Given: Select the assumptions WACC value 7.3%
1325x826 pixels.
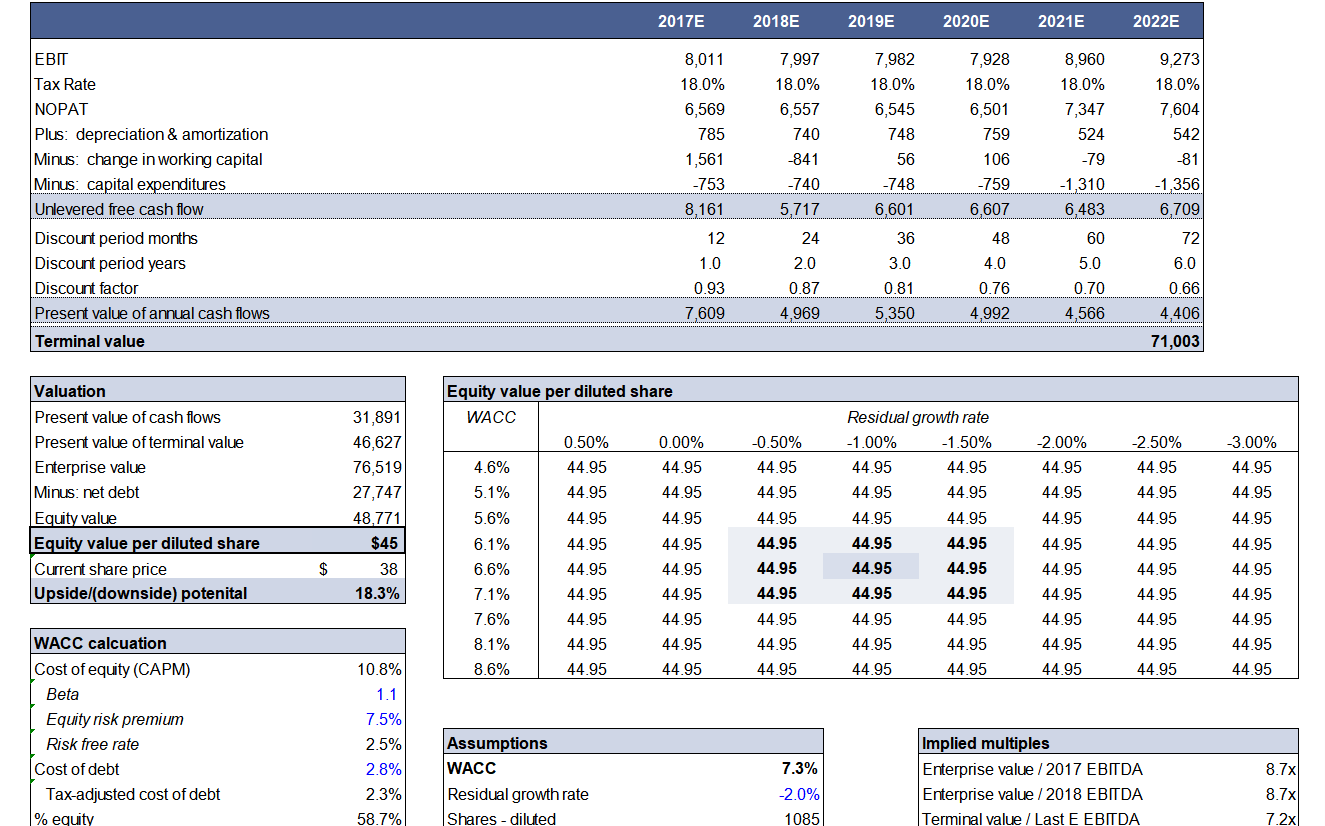Looking at the screenshot, I should pyautogui.click(x=799, y=769).
